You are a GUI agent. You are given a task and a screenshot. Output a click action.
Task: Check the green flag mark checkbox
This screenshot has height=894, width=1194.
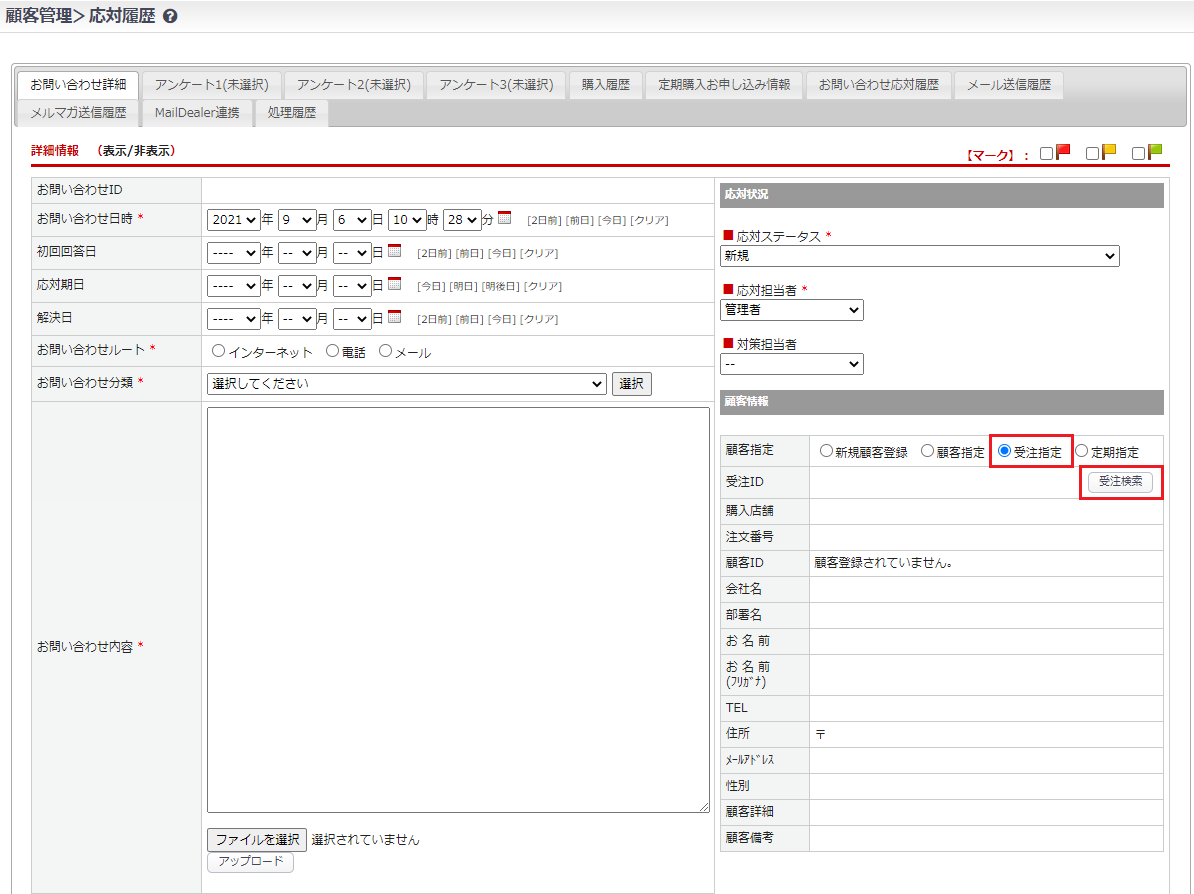1138,153
